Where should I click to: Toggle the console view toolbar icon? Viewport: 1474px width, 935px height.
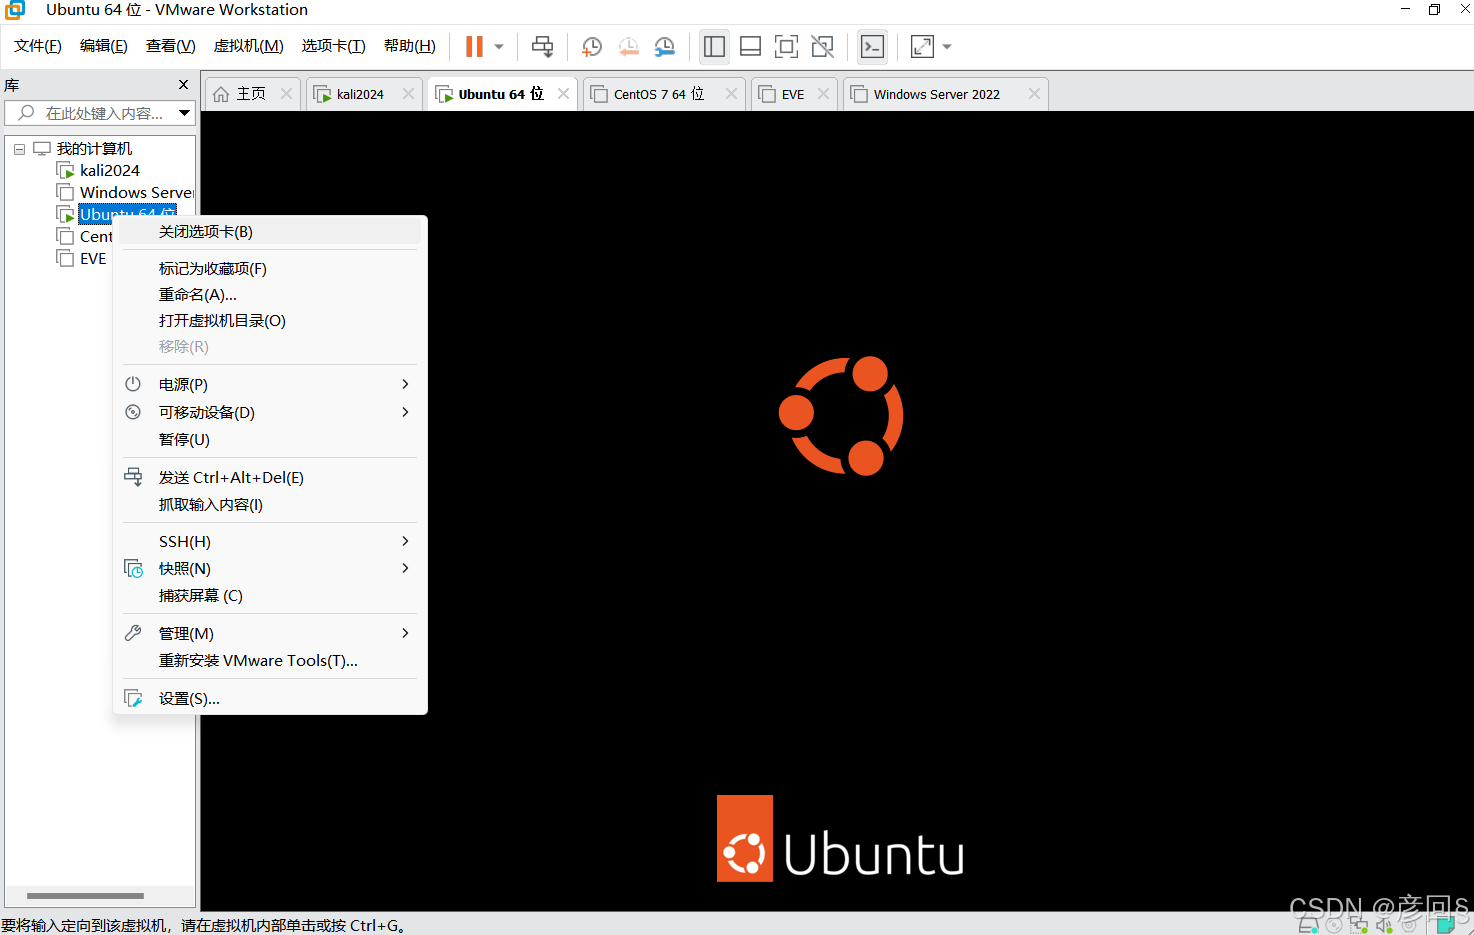click(x=872, y=47)
